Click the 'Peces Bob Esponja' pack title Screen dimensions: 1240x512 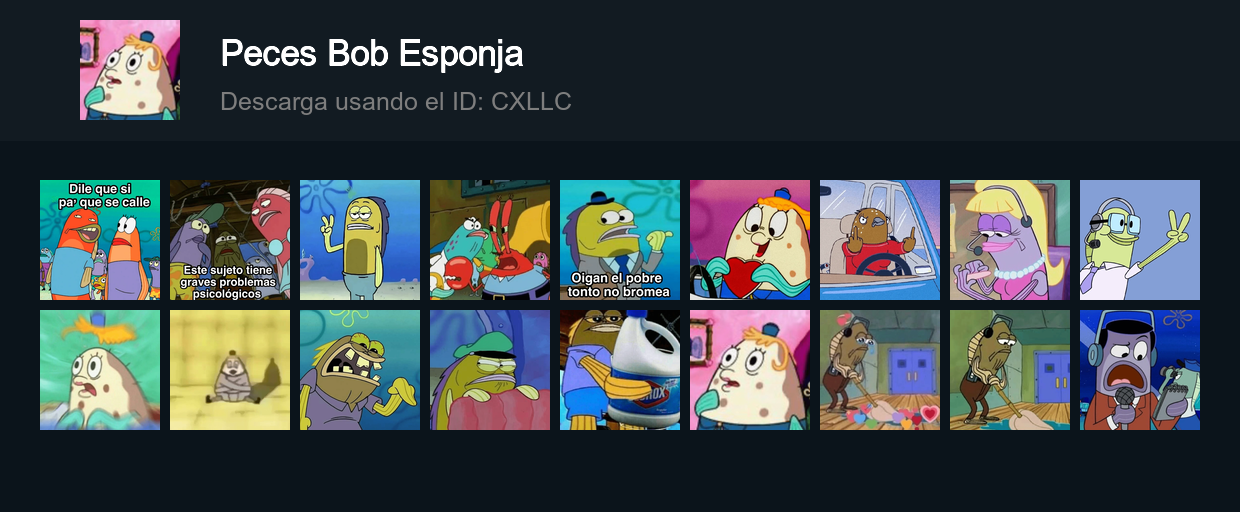(x=372, y=54)
